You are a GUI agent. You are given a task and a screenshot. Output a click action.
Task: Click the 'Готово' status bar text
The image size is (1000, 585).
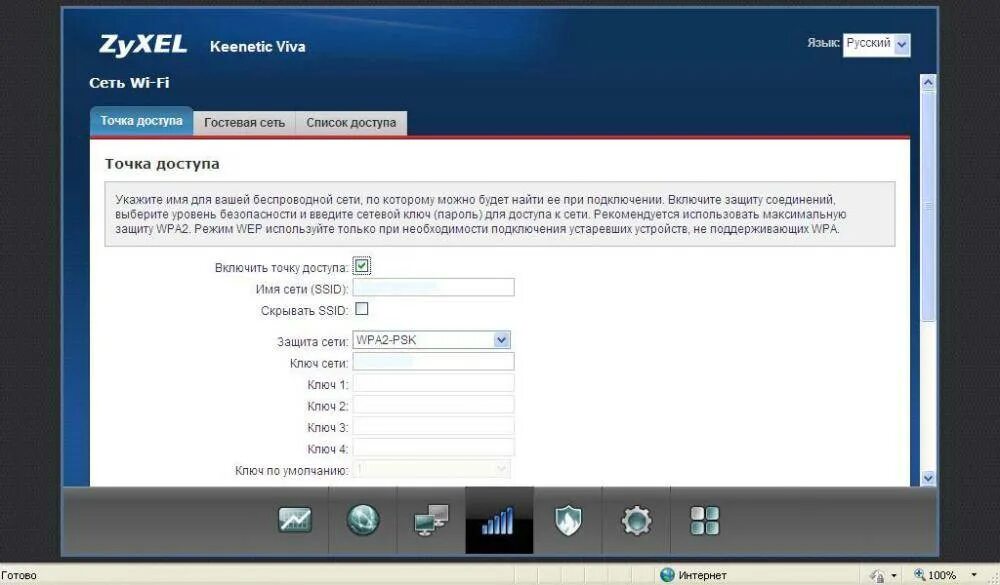pyautogui.click(x=19, y=575)
